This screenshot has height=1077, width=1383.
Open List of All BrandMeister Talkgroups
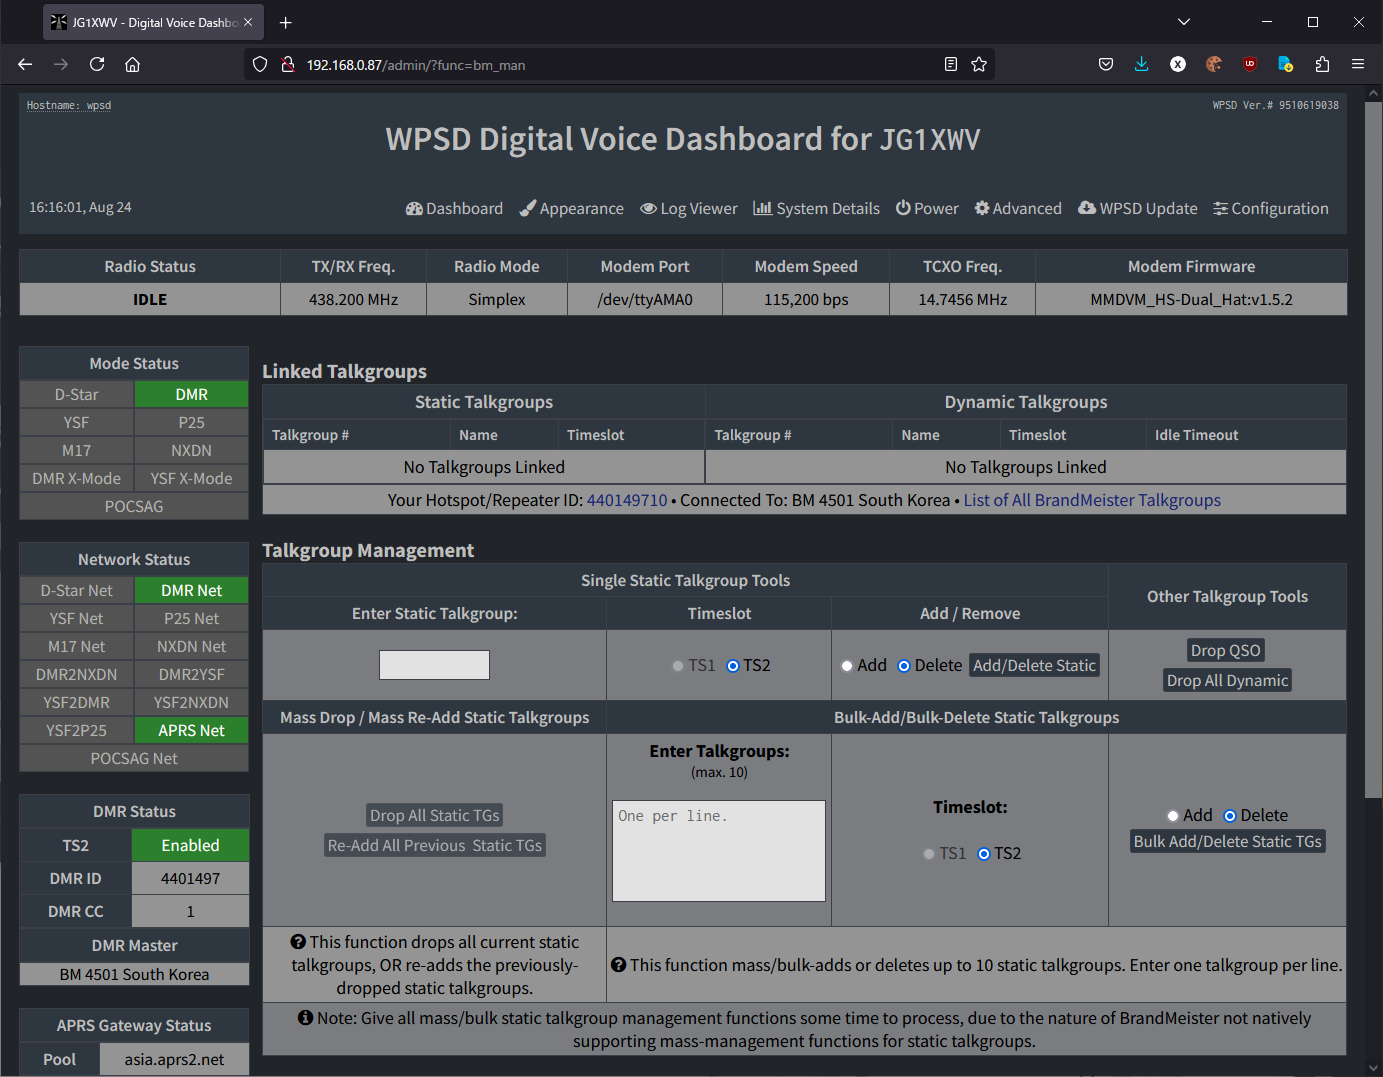pos(1092,500)
